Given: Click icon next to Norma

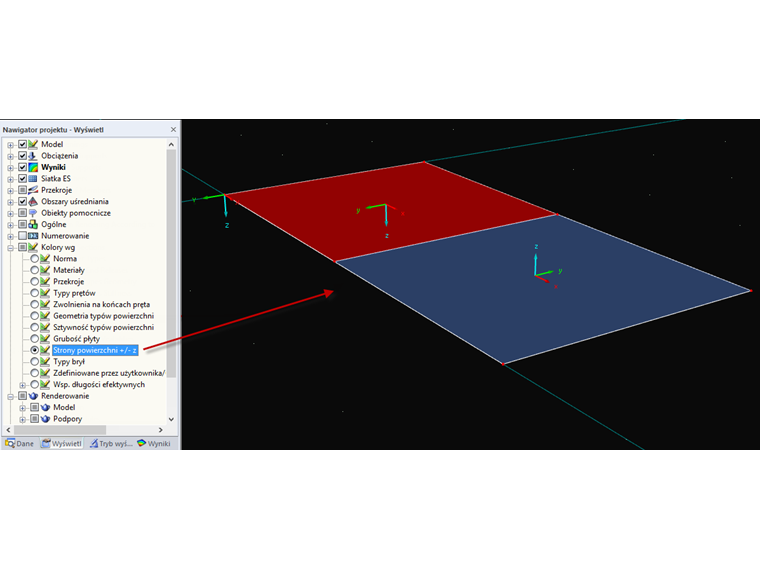Looking at the screenshot, I should click(x=45, y=259).
